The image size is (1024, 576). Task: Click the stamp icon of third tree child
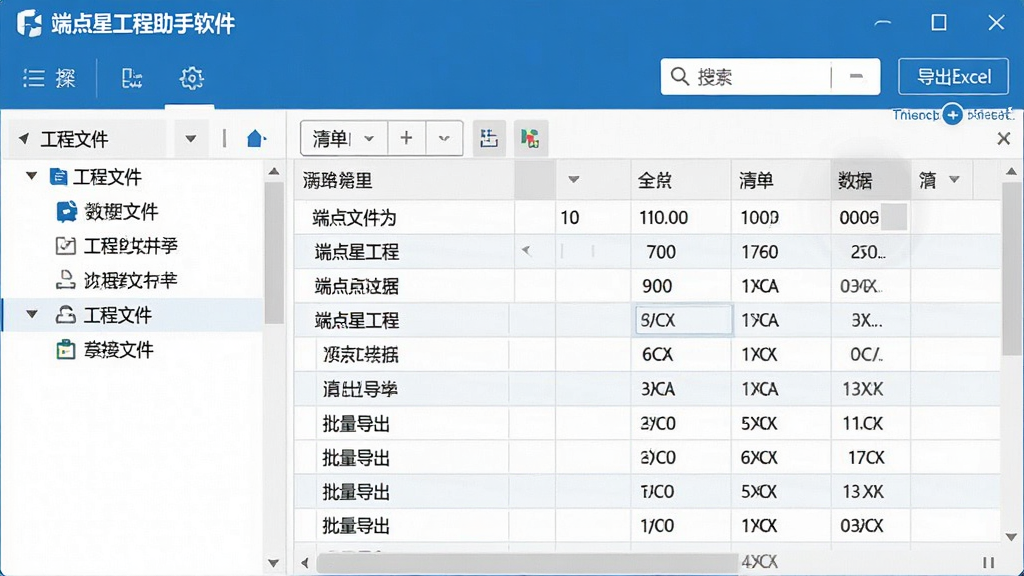coord(65,280)
